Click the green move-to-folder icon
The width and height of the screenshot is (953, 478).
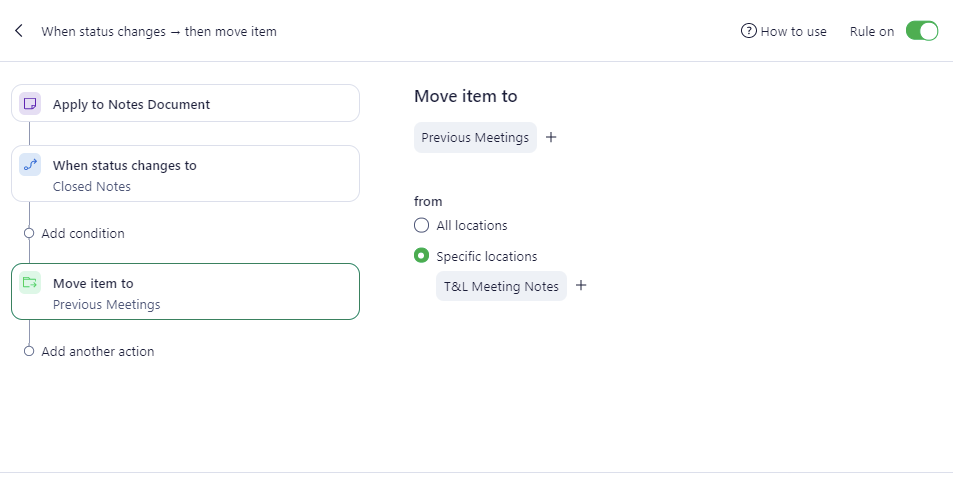pos(30,284)
